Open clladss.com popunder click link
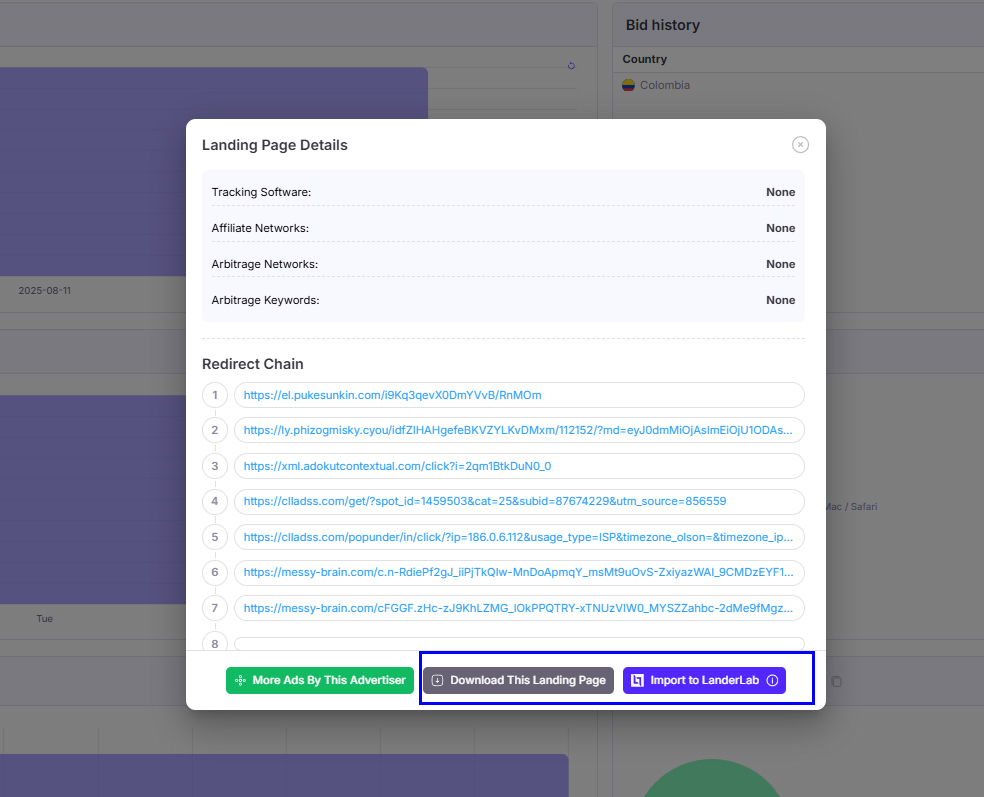 518,537
